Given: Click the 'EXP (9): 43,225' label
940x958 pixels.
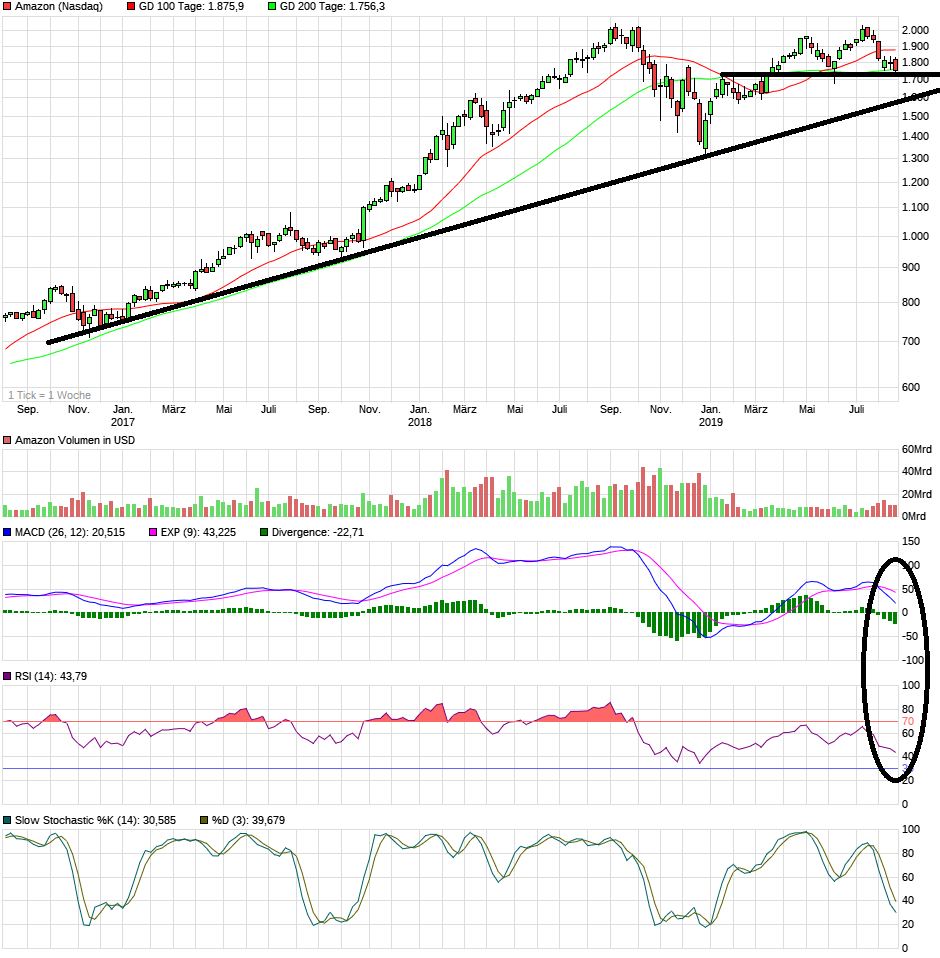Looking at the screenshot, I should (x=198, y=532).
